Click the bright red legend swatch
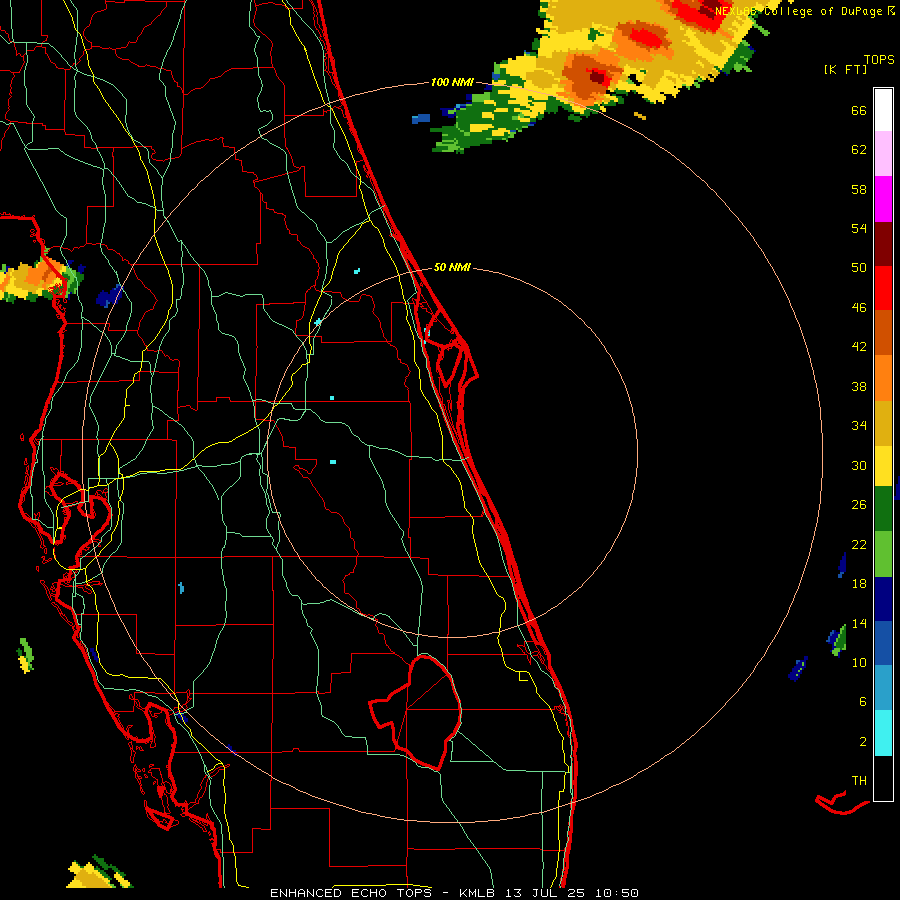Screen dimensions: 900x900 tap(883, 288)
